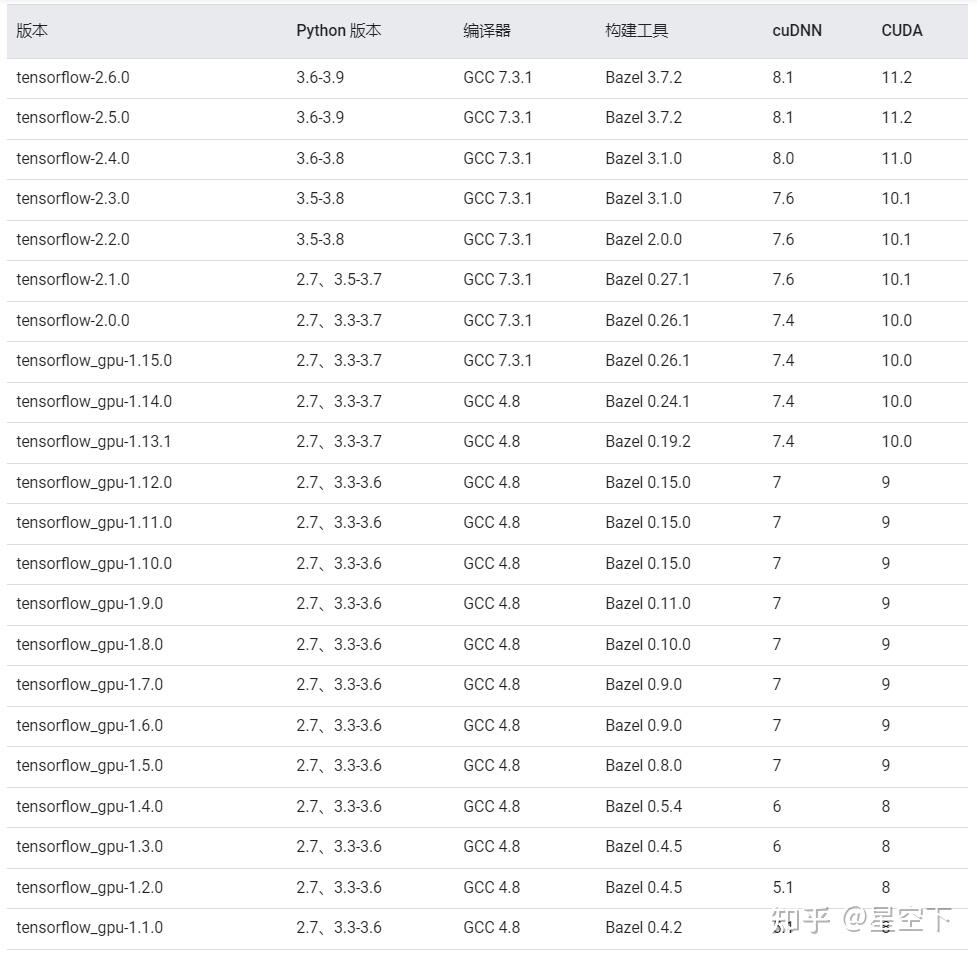Select the tensorflow_gpu-1.14.0 cell
The height and width of the screenshot is (959, 977).
click(x=94, y=402)
